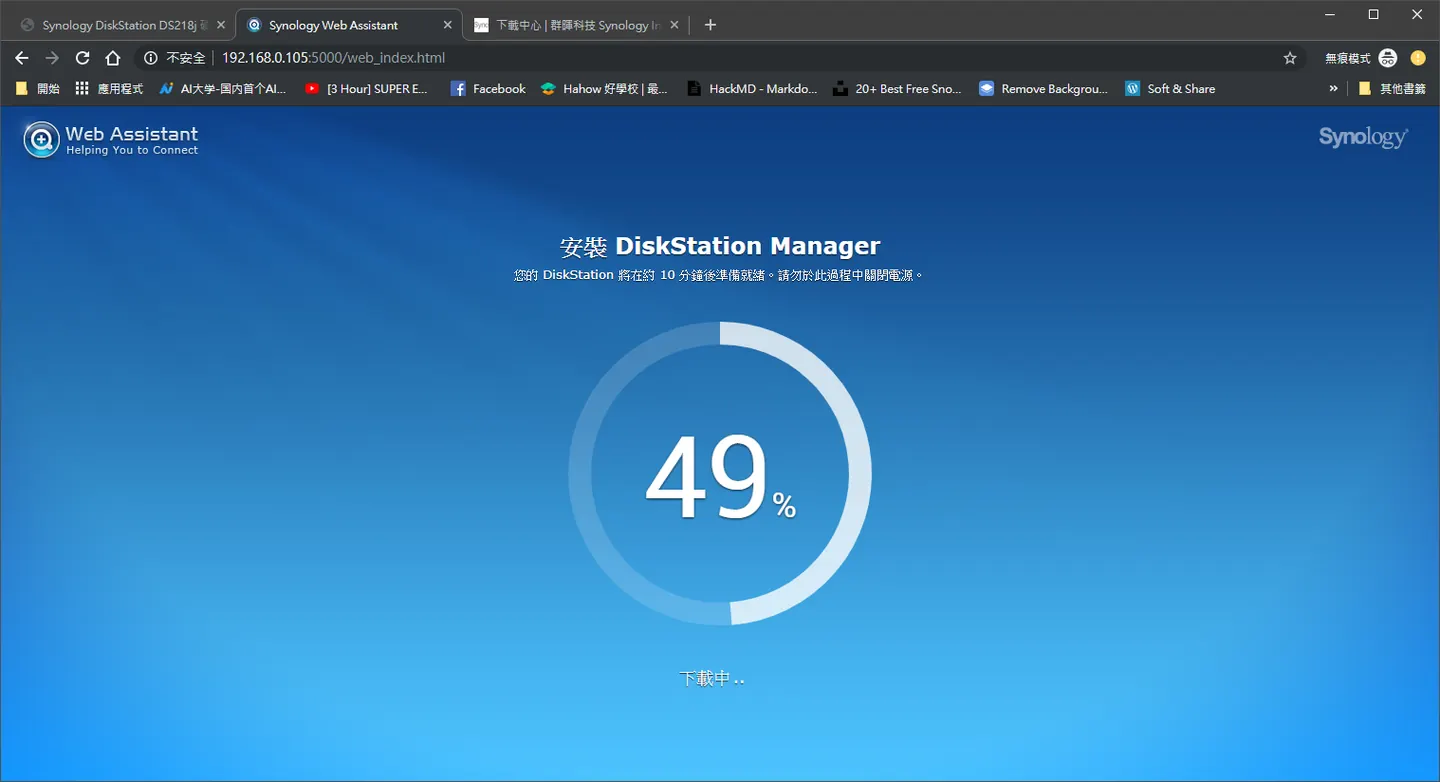1440x782 pixels.
Task: Click the Web Assistant magnifier logo icon
Action: [41, 139]
